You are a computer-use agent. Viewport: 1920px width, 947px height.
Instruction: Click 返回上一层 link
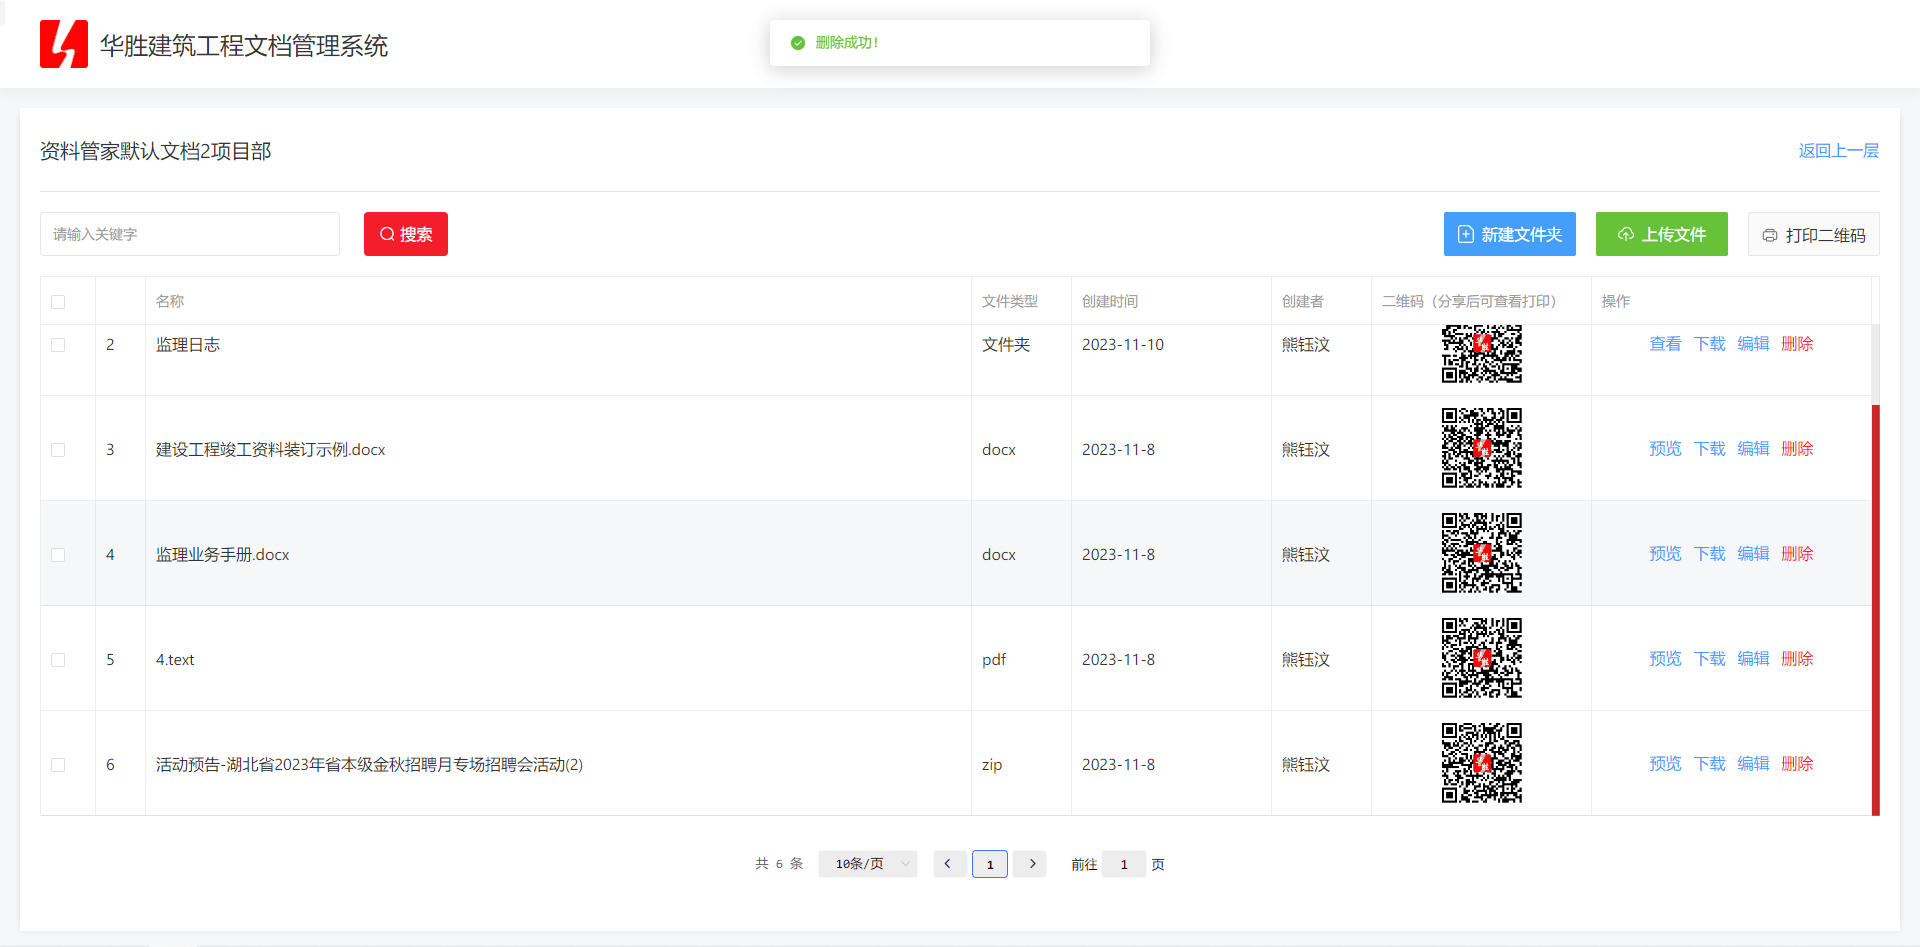1839,151
